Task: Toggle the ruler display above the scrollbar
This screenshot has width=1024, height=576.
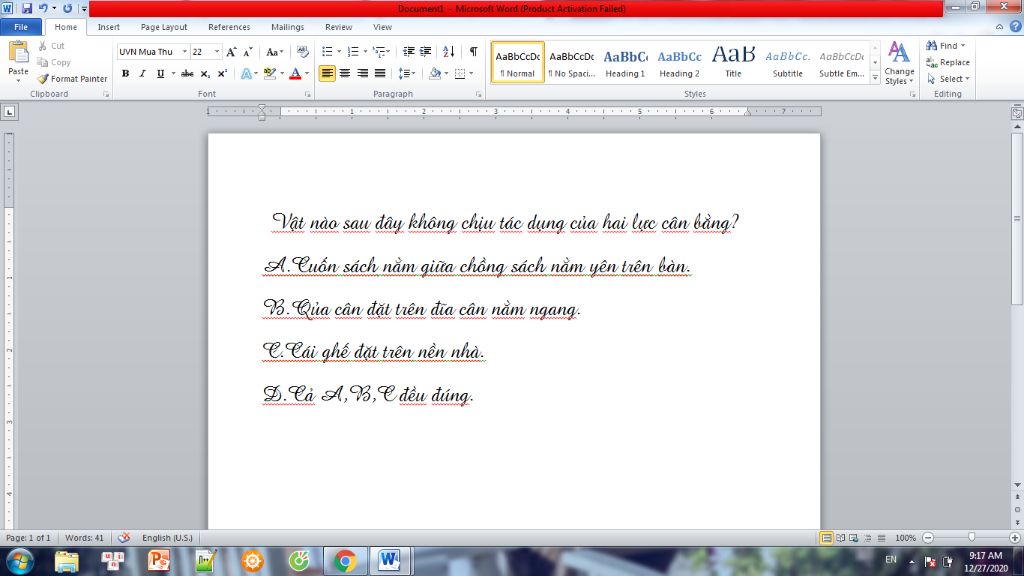Action: click(1017, 113)
